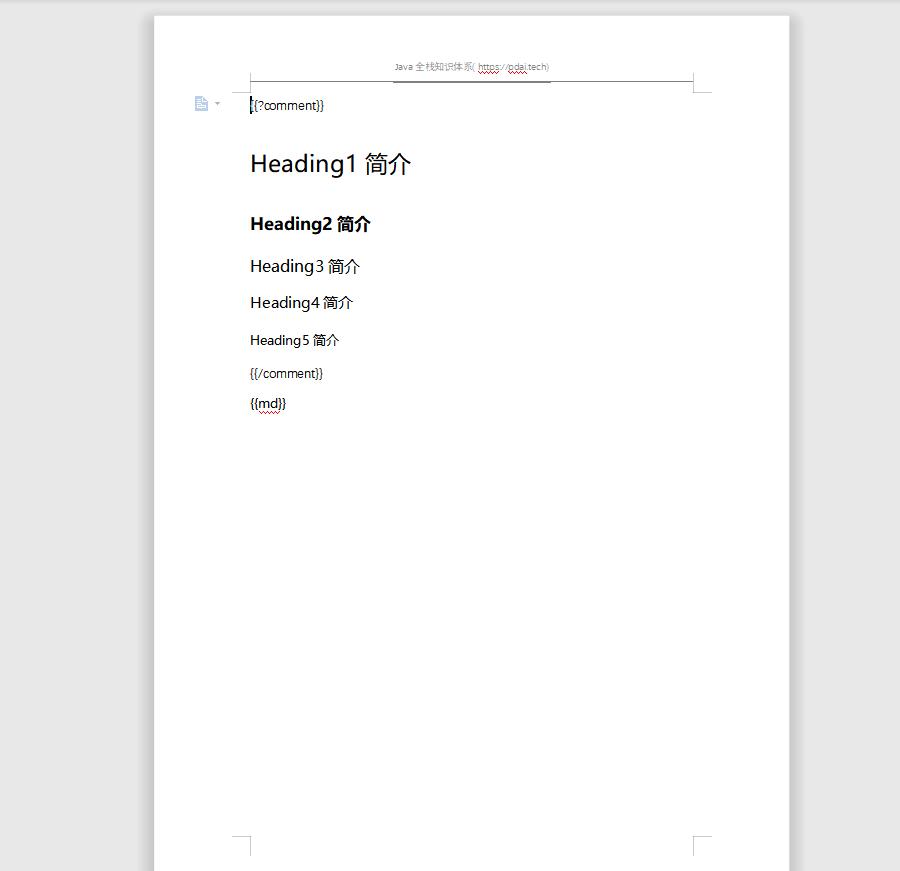Click the https://pdai.tech hyperlink in the header
Screen dimensions: 900x871
pos(510,67)
